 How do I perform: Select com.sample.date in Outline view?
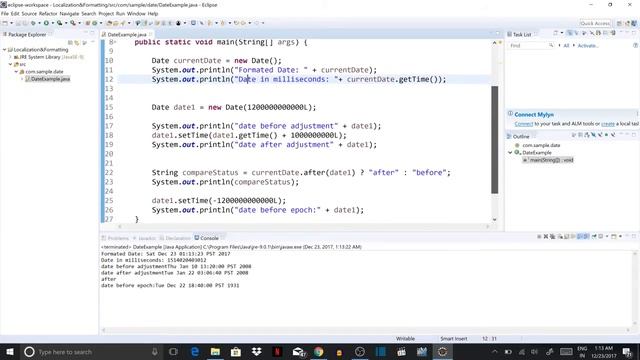pos(541,145)
